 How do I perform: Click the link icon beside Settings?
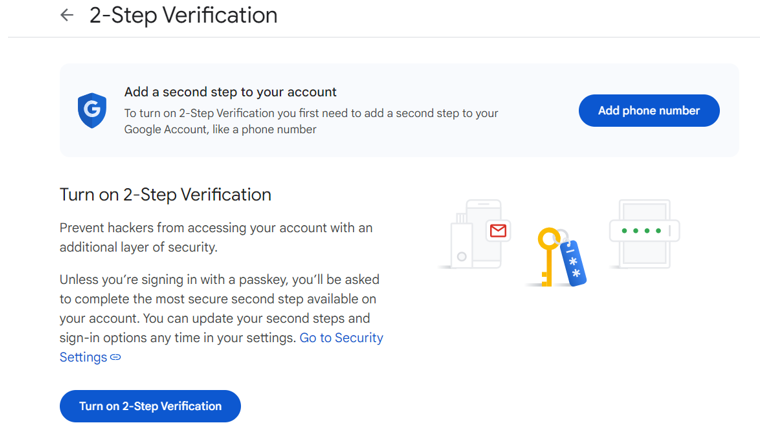click(115, 357)
